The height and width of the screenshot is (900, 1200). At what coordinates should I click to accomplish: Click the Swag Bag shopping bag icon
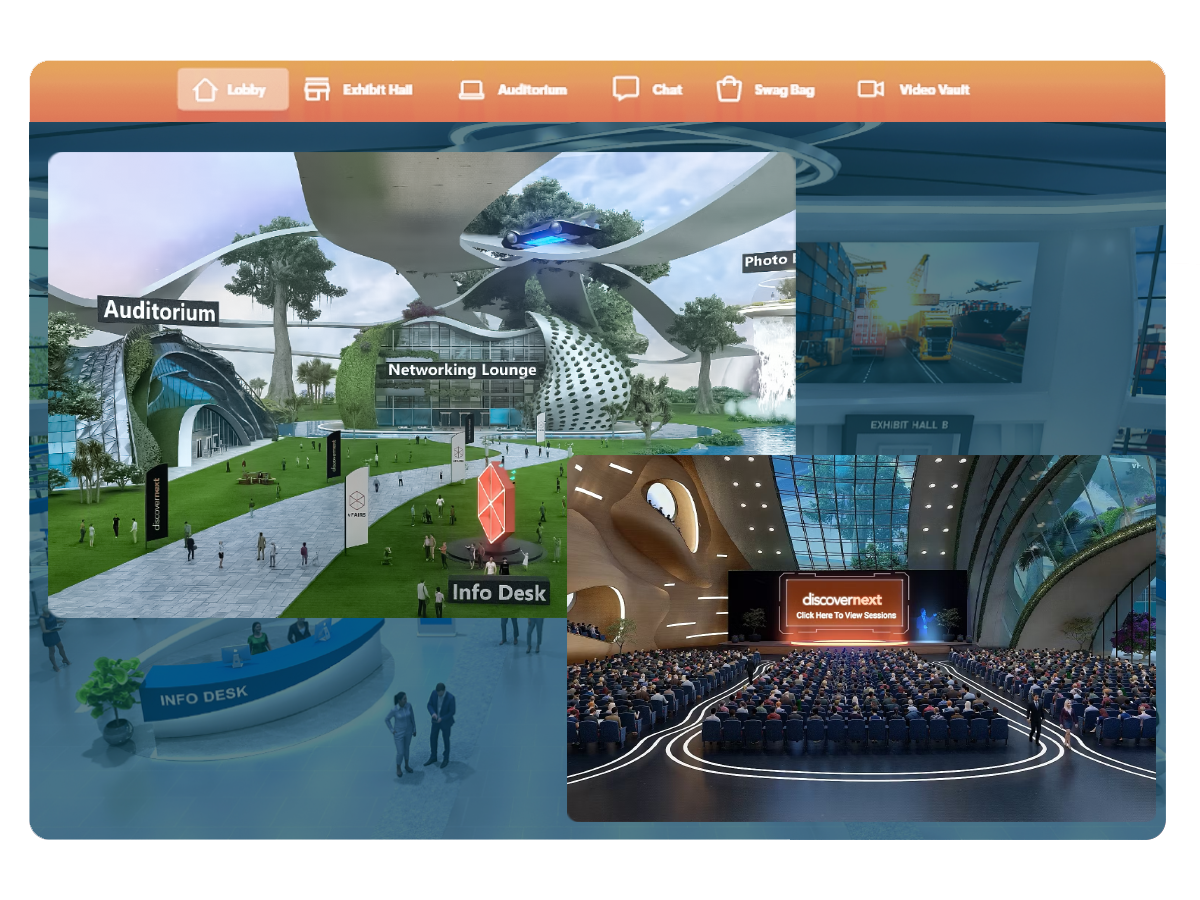pyautogui.click(x=731, y=88)
